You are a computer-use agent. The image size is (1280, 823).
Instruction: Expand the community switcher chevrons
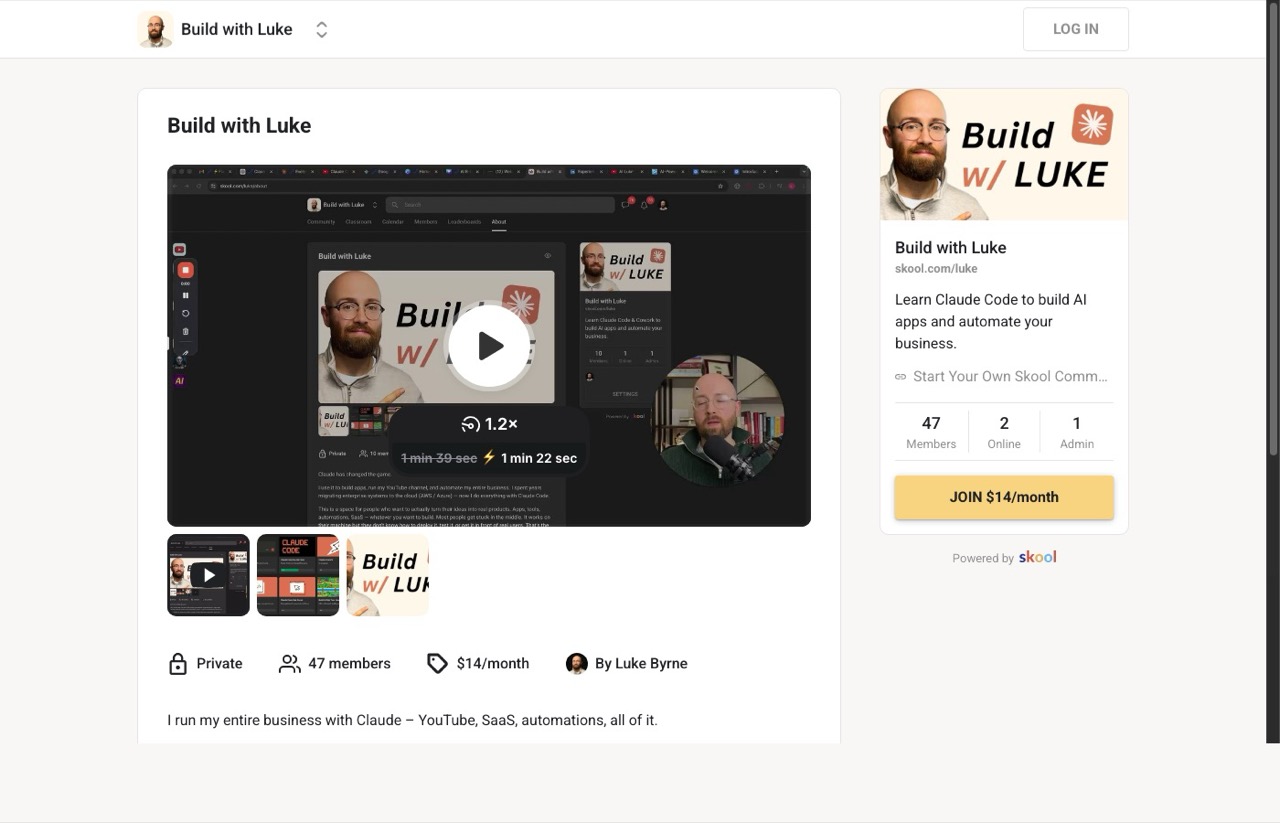[x=322, y=30]
